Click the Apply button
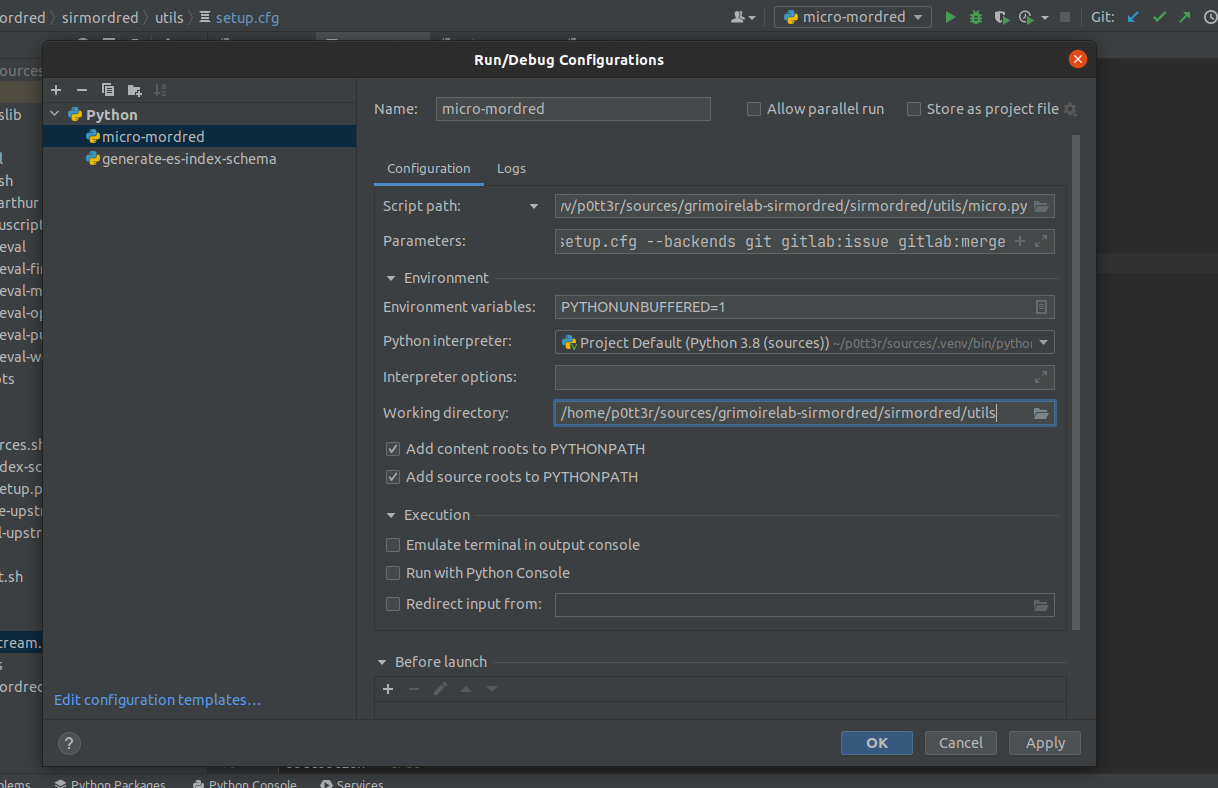Image resolution: width=1218 pixels, height=788 pixels. coord(1045,743)
